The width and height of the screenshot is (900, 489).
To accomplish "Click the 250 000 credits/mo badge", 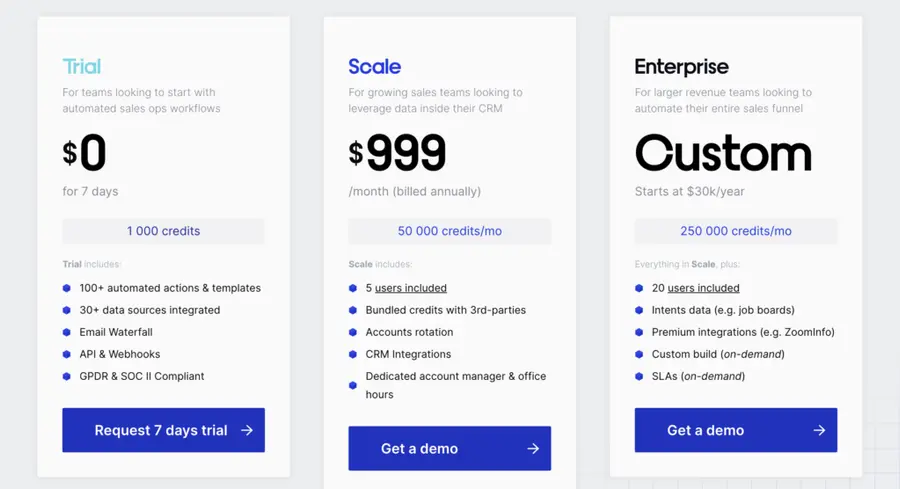I will click(736, 231).
